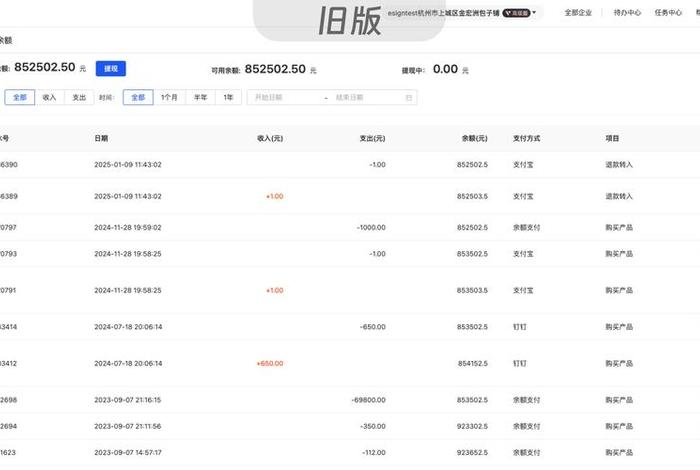Image resolution: width=700 pixels, height=470 pixels.
Task: Click the -350.00 expense amount
Action: click(373, 427)
